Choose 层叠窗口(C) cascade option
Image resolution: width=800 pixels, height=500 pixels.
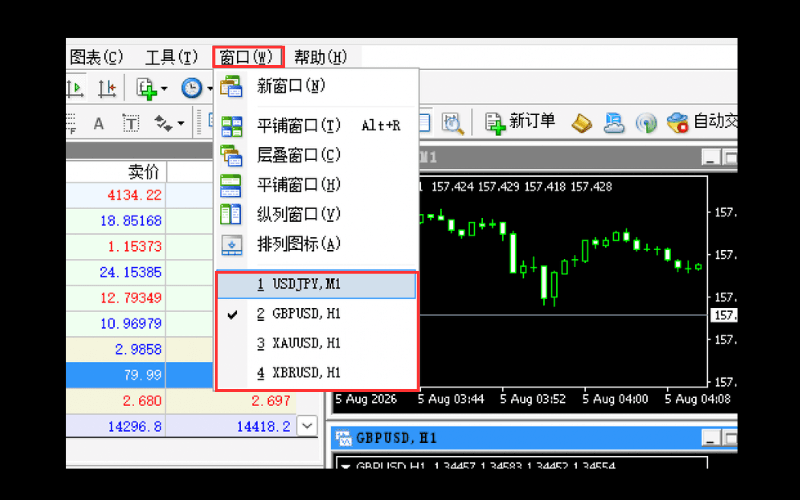point(316,155)
